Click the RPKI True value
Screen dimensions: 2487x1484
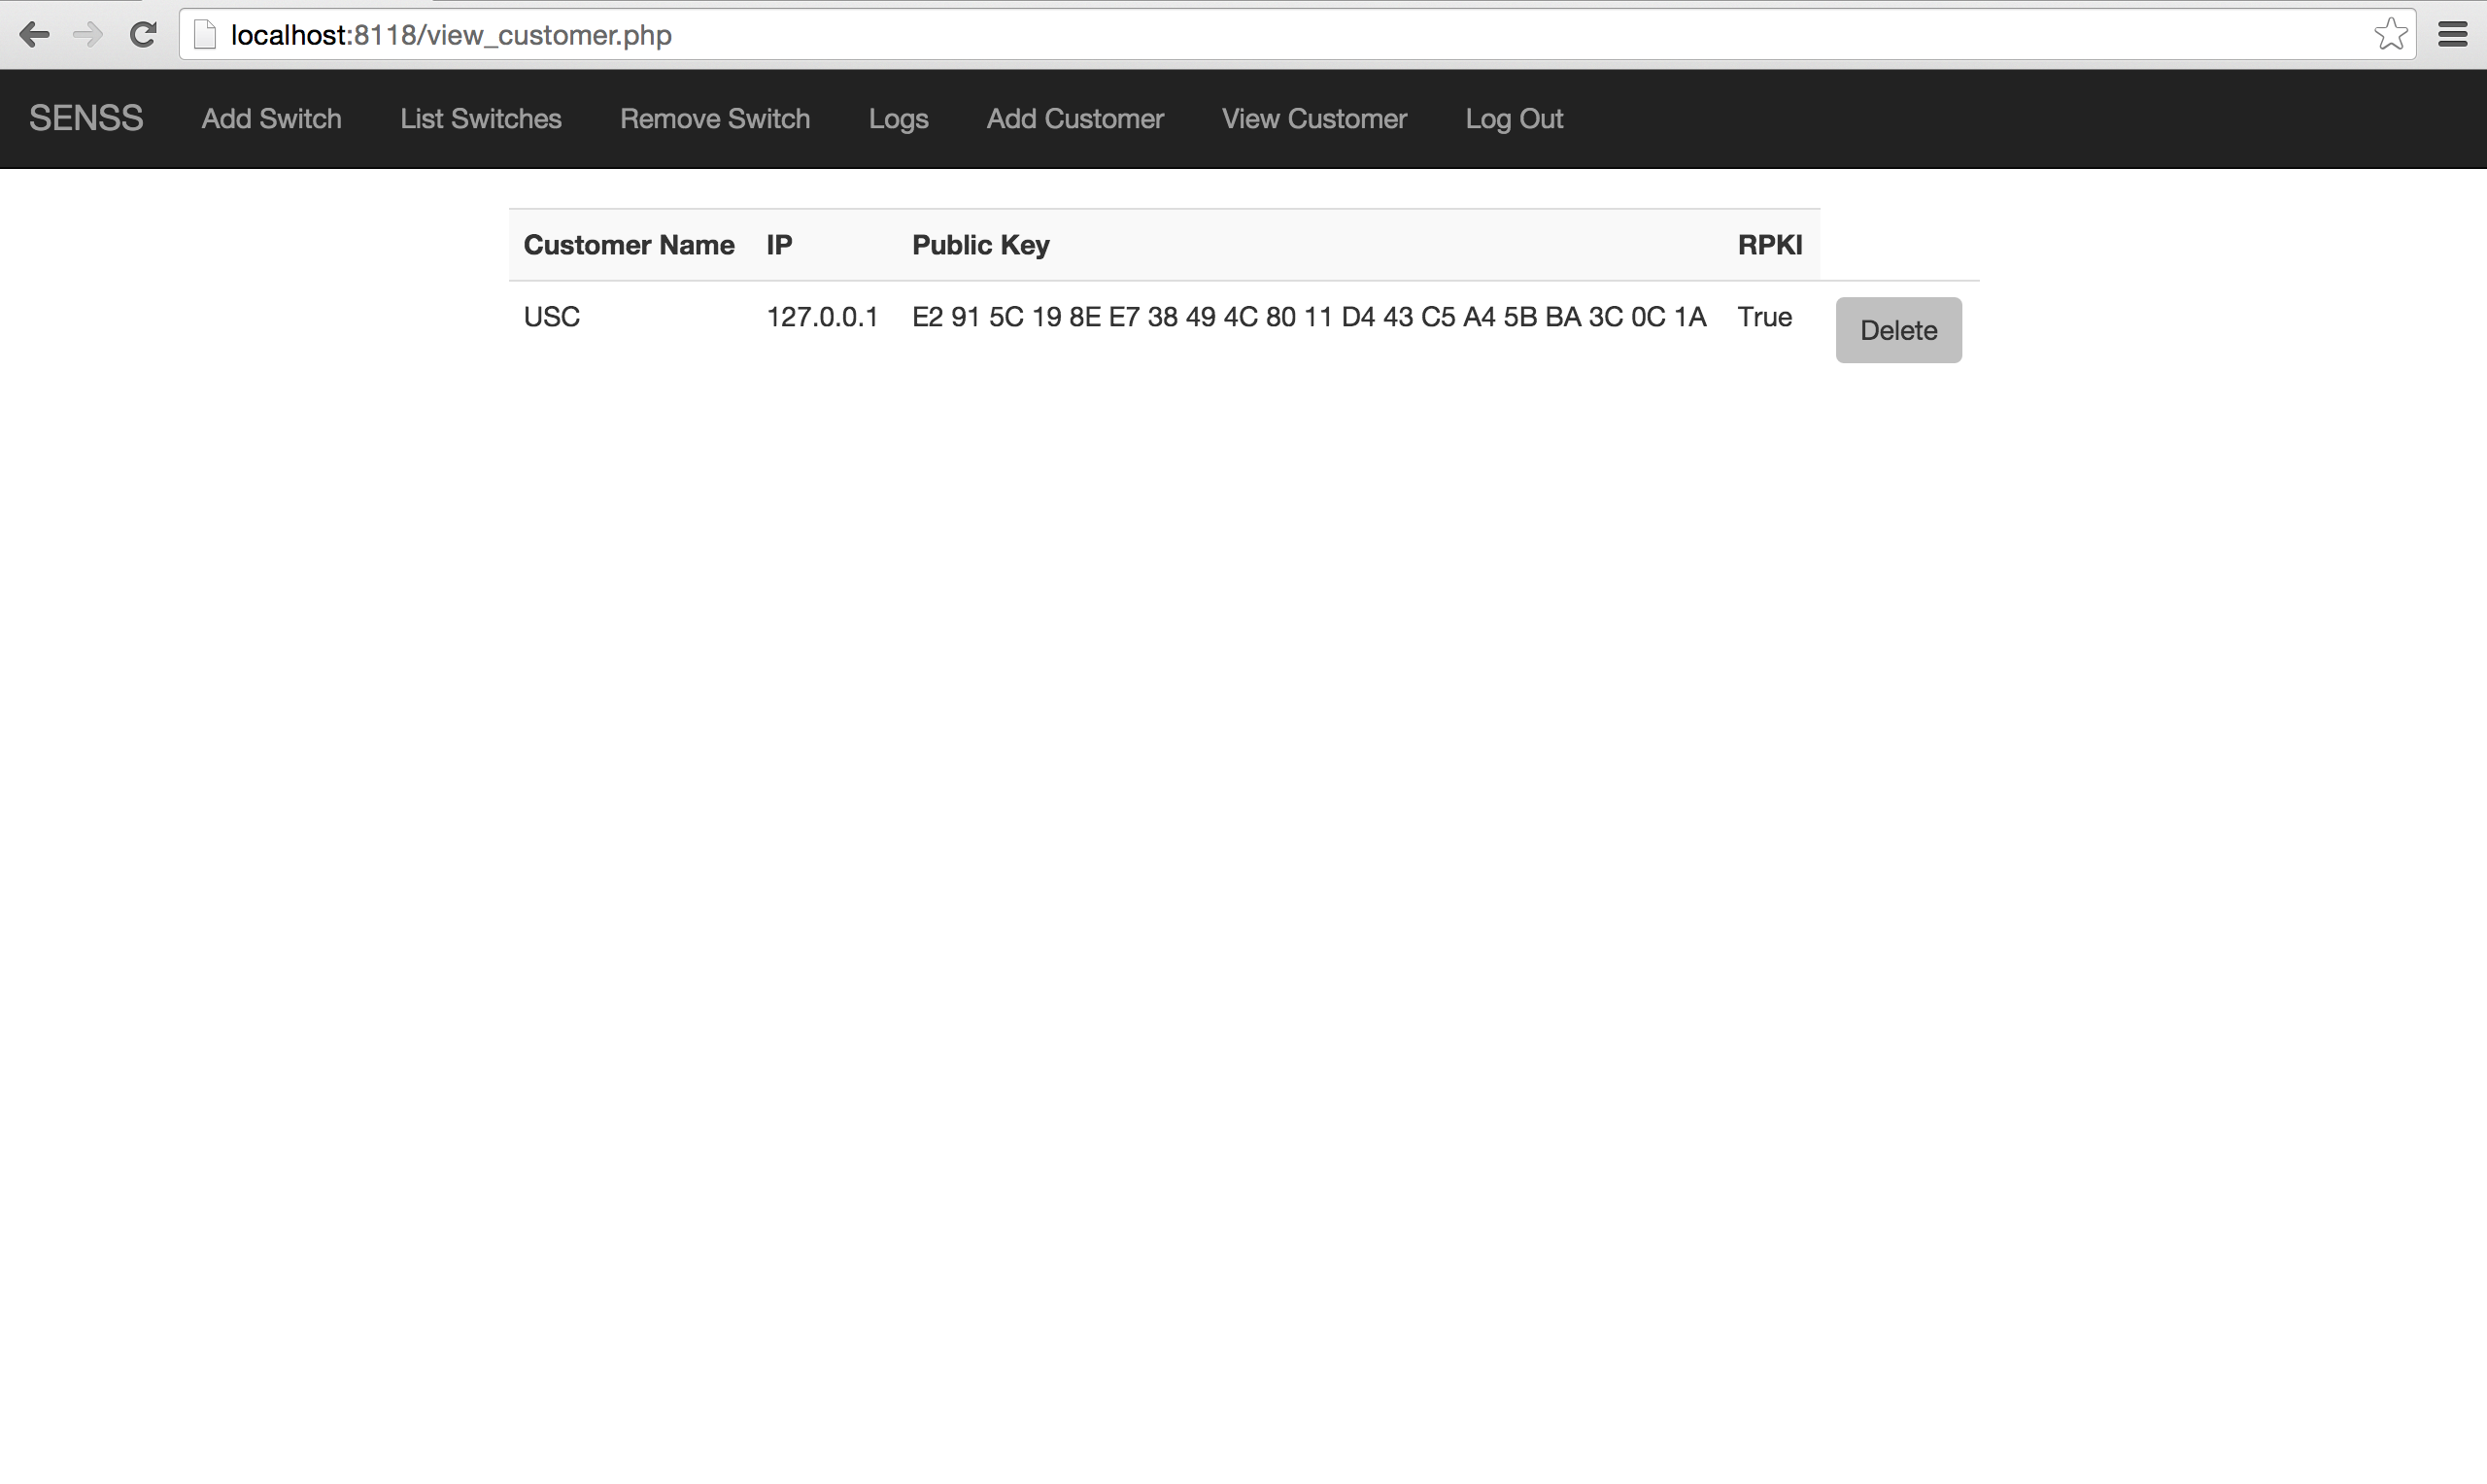[1764, 317]
